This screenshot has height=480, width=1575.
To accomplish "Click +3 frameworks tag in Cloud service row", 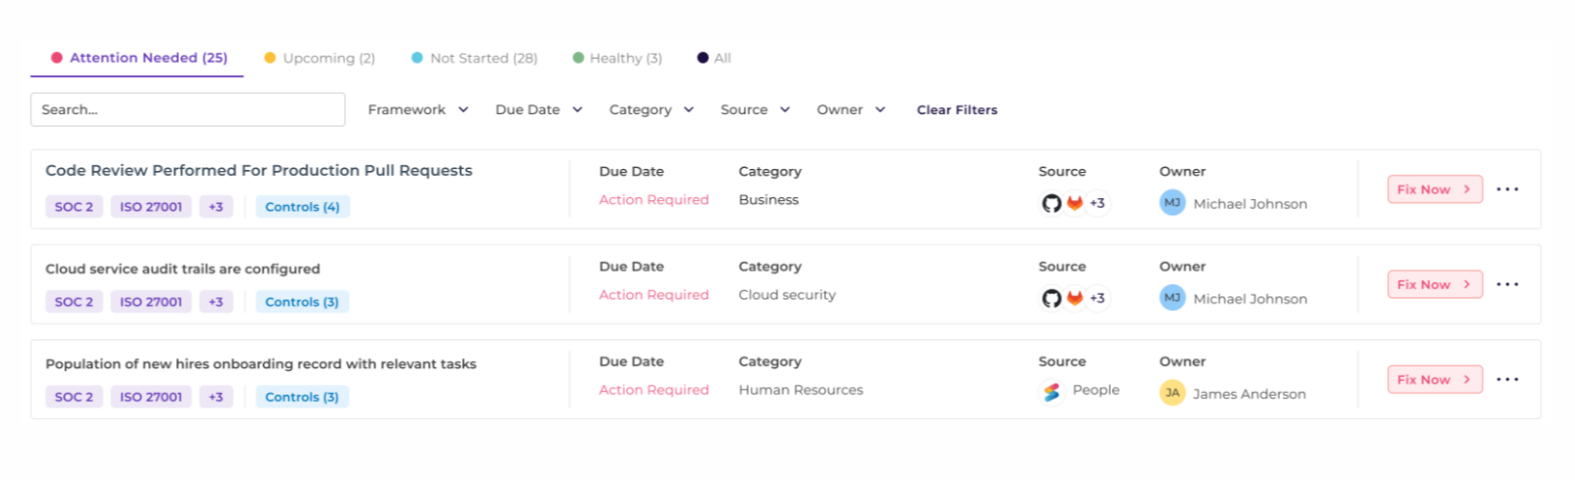I will [x=216, y=302].
